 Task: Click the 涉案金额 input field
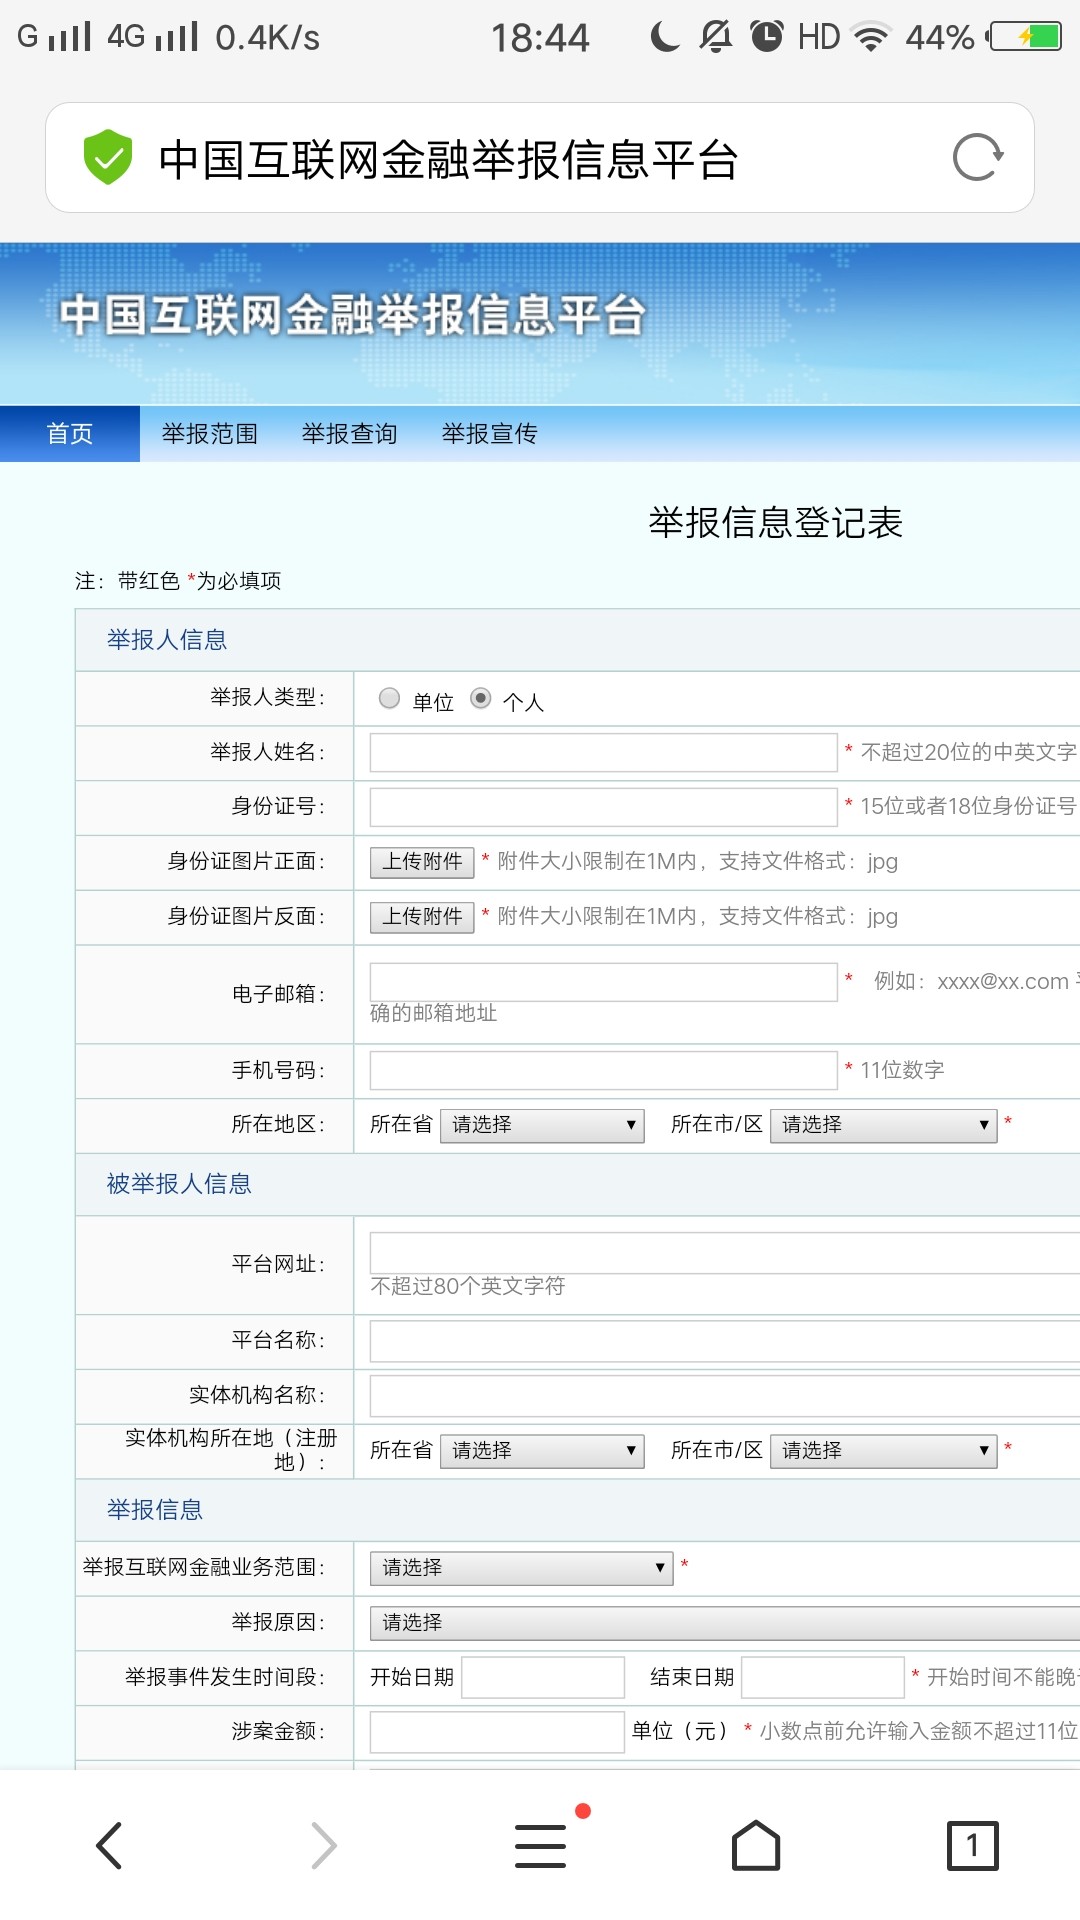[497, 1732]
